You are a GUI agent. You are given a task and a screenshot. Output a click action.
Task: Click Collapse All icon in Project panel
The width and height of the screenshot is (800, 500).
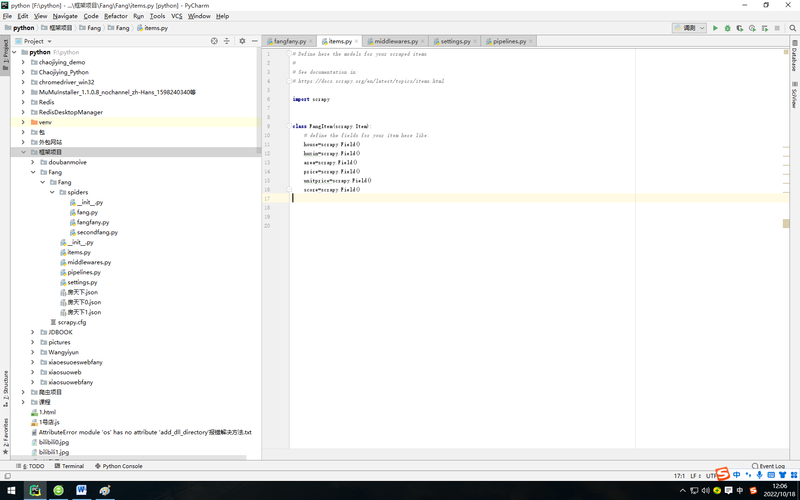pos(227,41)
